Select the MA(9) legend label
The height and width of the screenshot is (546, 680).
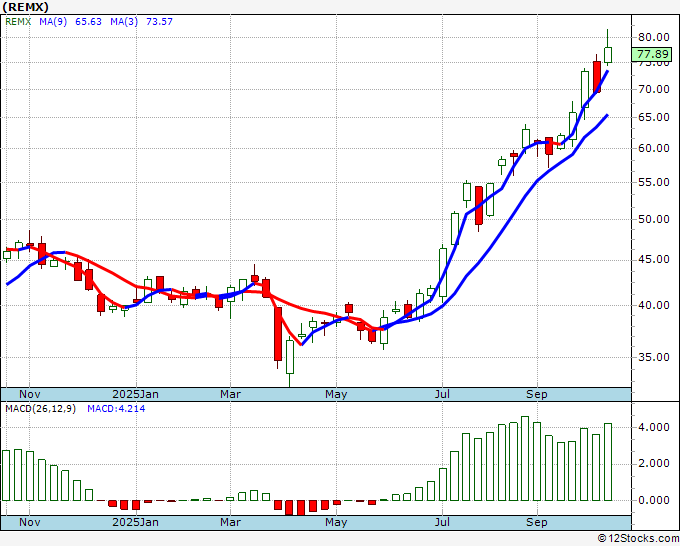tap(53, 21)
